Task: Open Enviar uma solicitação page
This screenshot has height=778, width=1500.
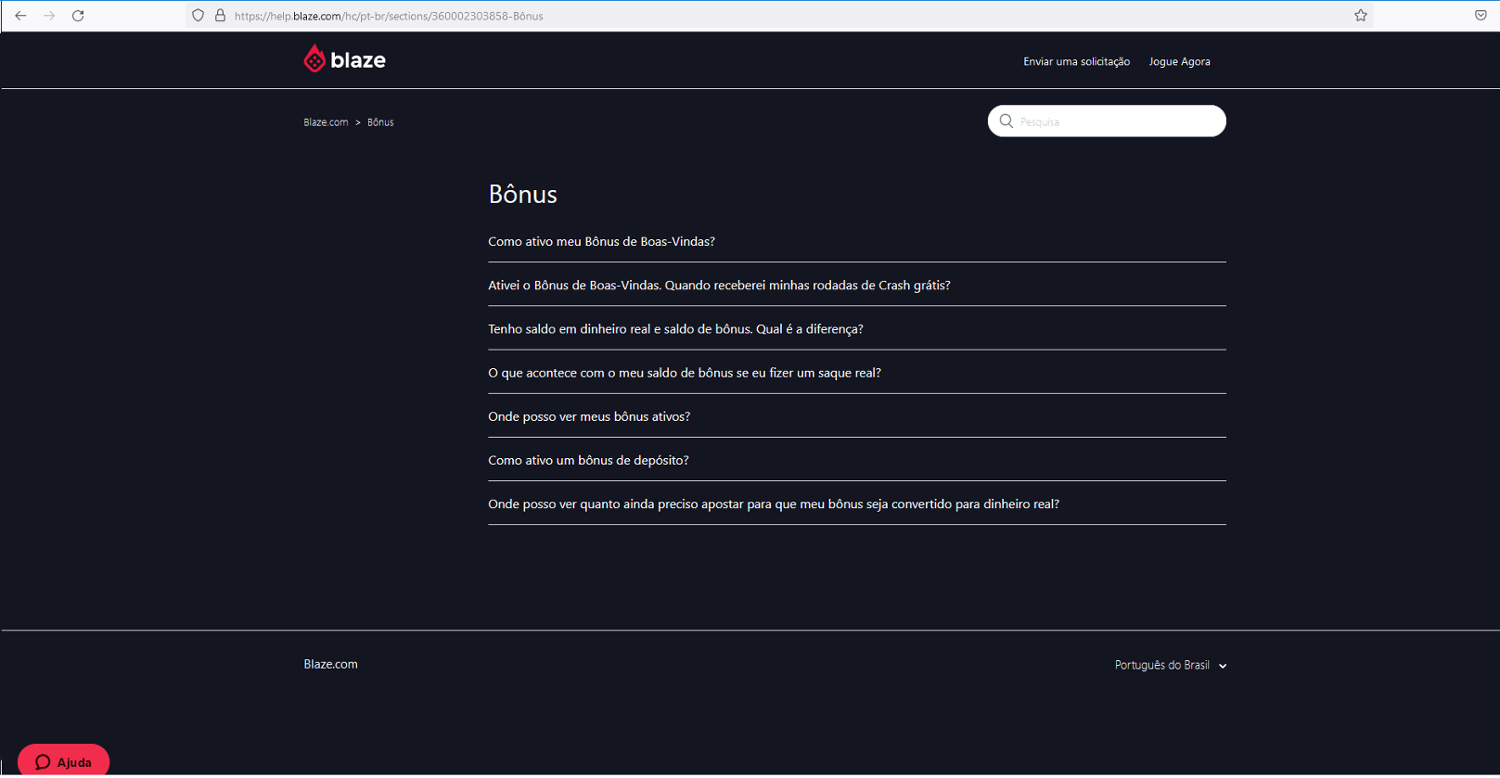Action: point(1076,62)
